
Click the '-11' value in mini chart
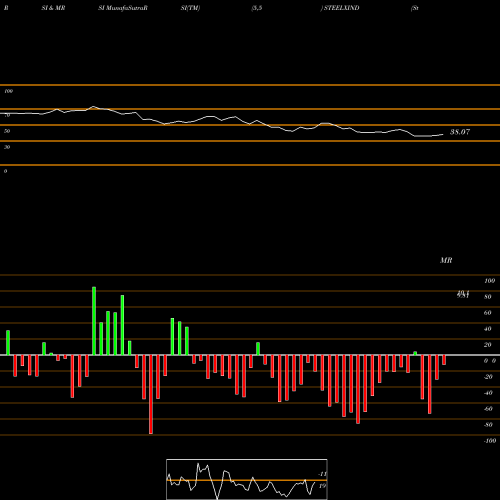coord(322,474)
